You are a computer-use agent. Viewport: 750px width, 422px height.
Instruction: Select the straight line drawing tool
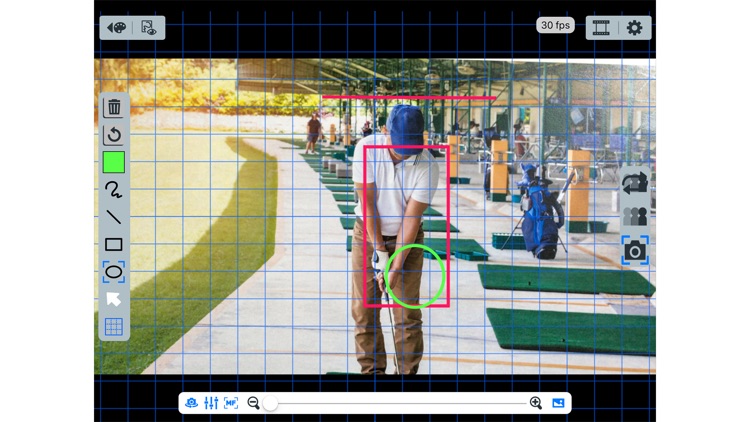pos(114,217)
